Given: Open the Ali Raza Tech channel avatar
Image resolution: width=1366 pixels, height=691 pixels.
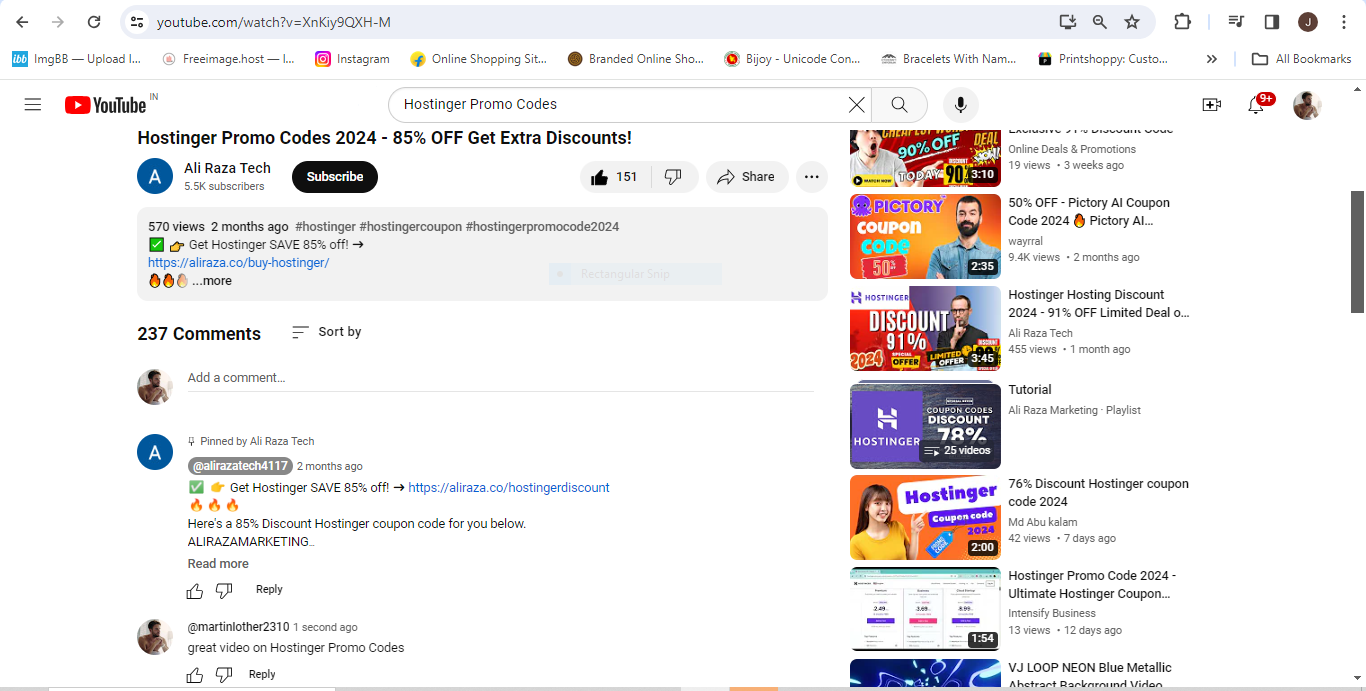Looking at the screenshot, I should pyautogui.click(x=155, y=176).
